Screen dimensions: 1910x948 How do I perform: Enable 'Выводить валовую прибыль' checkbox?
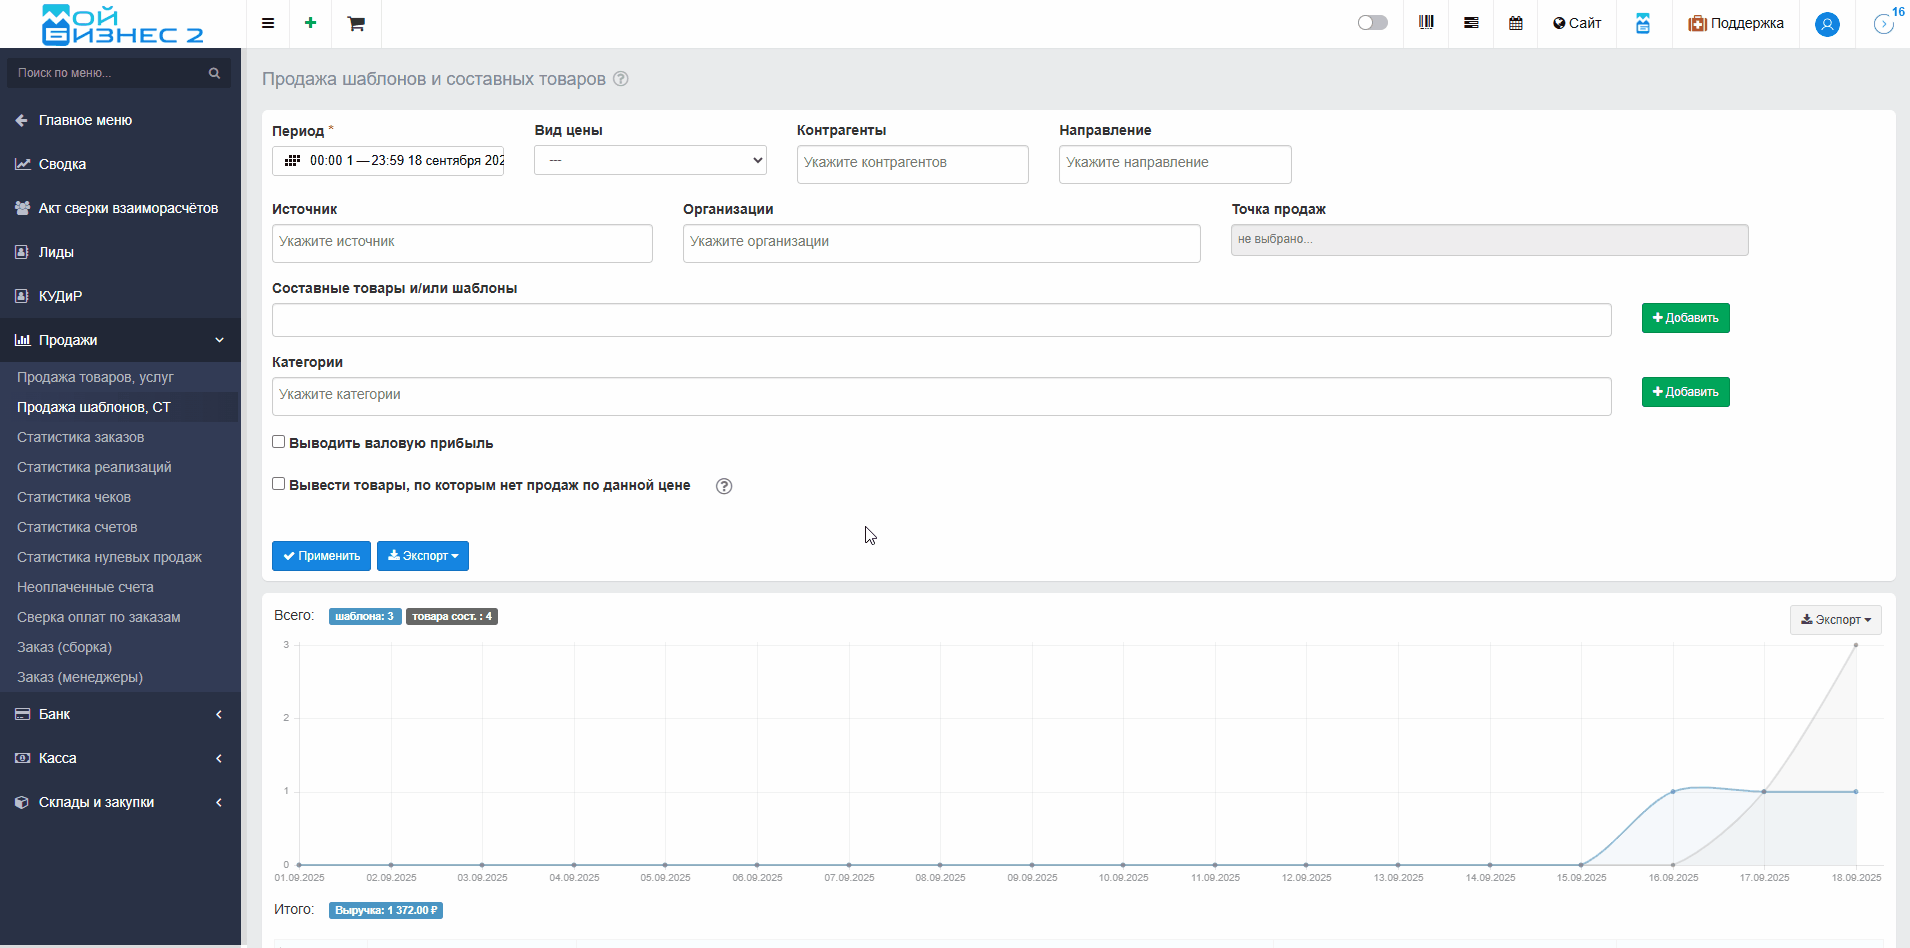pos(279,442)
